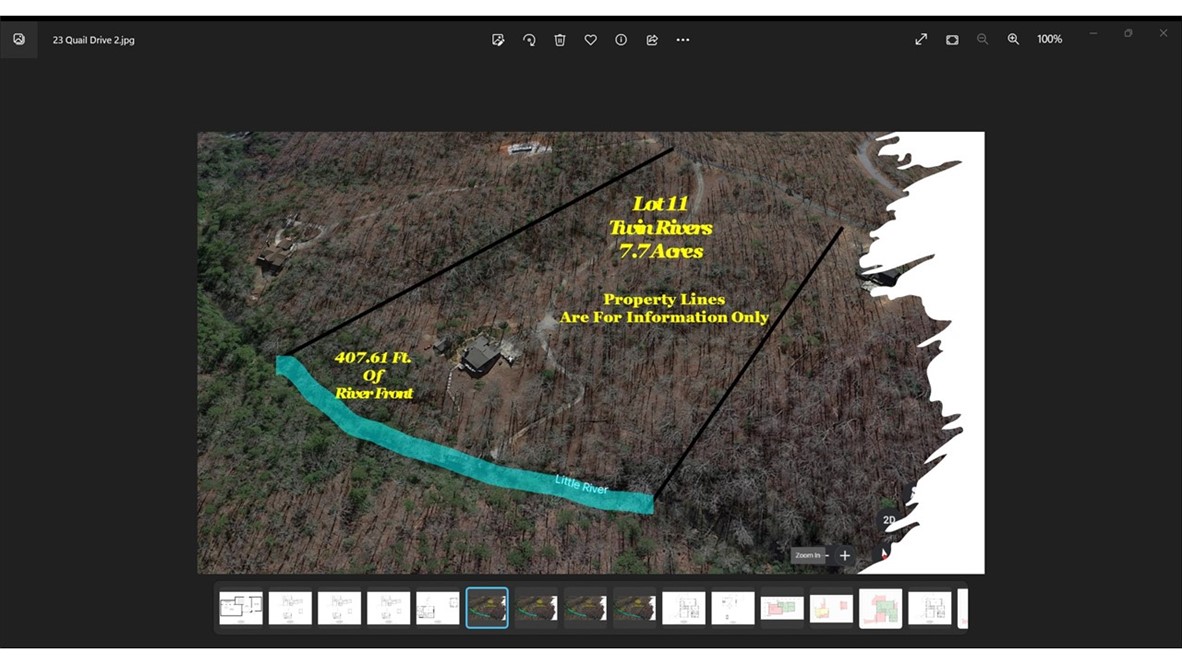This screenshot has width=1182, height=664.
Task: Select the first floor plan thumbnail in the filmstrip
Action: click(x=241, y=608)
